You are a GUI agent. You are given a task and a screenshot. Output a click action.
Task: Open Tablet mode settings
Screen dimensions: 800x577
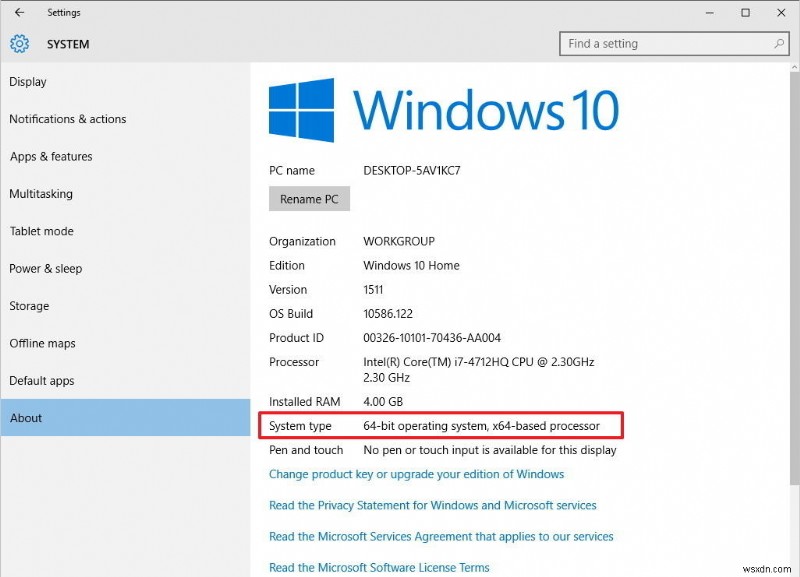[40, 231]
